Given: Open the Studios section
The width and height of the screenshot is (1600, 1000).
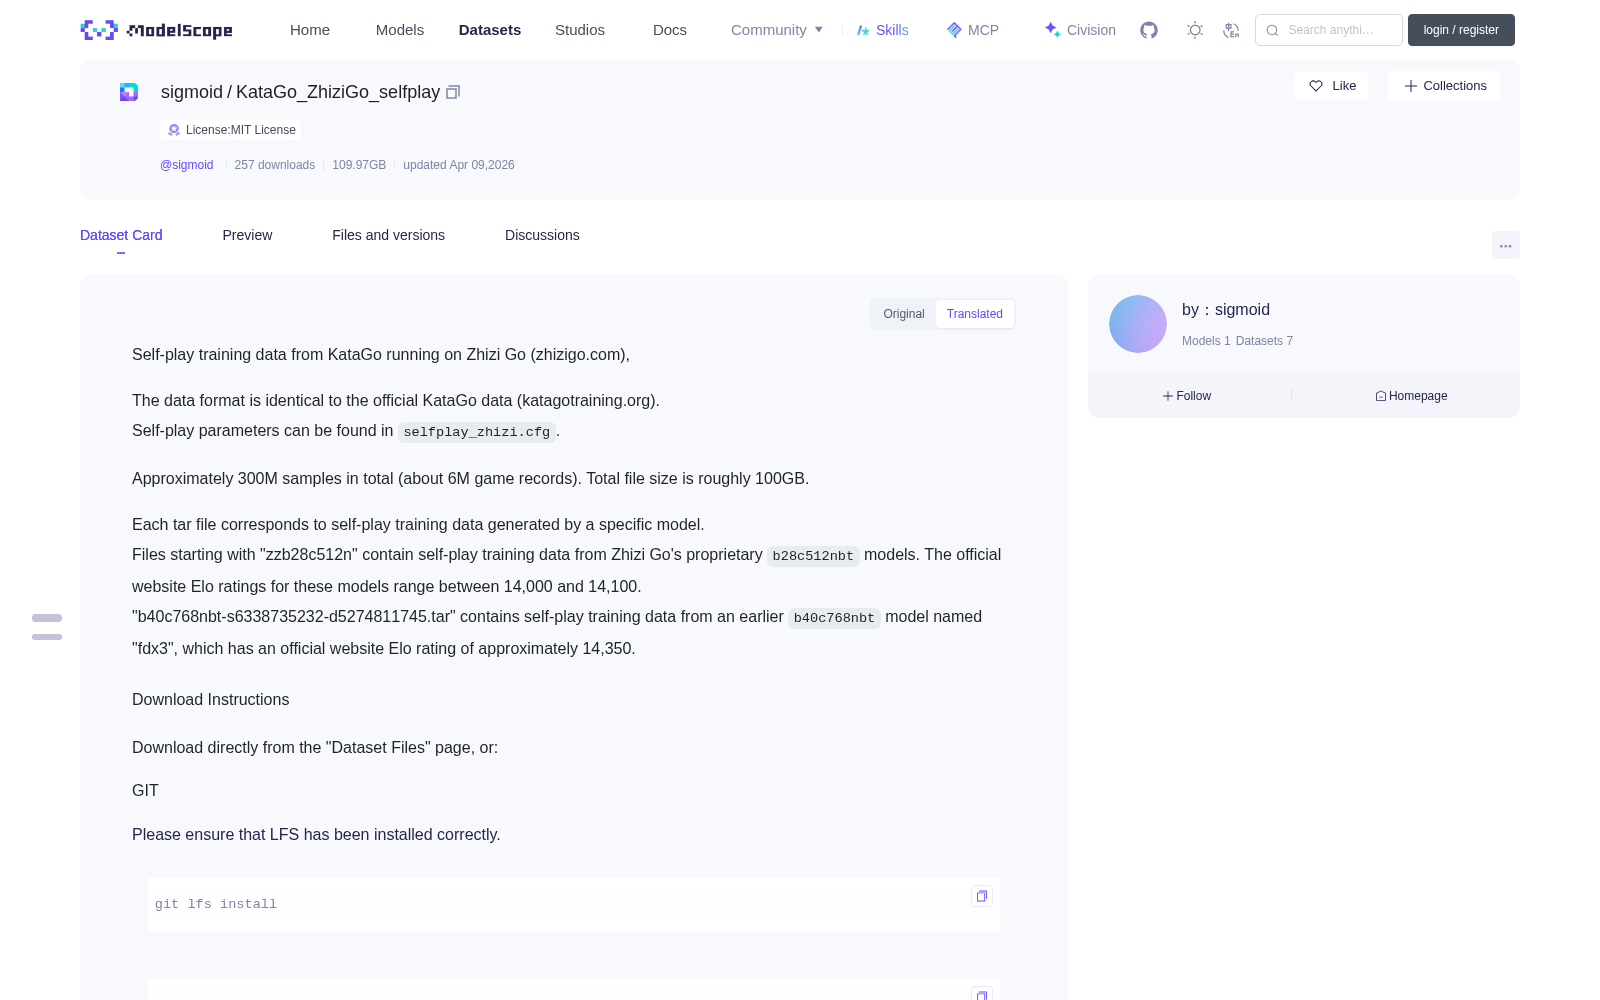Looking at the screenshot, I should [x=580, y=30].
